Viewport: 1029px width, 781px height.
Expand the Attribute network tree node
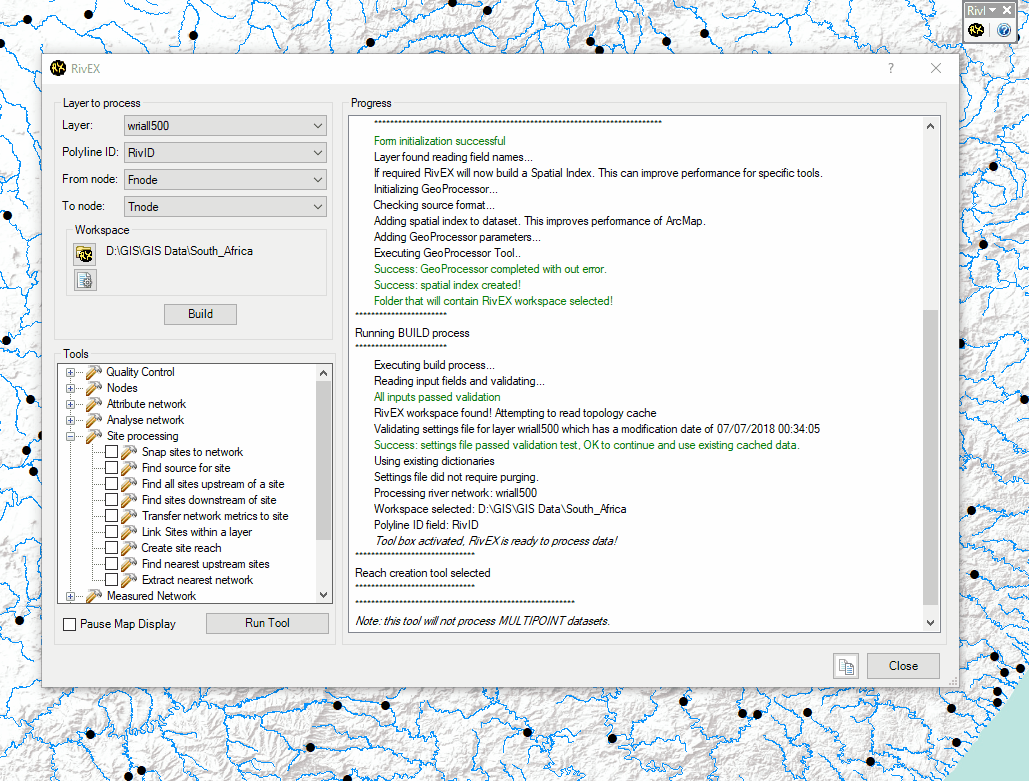tap(70, 404)
